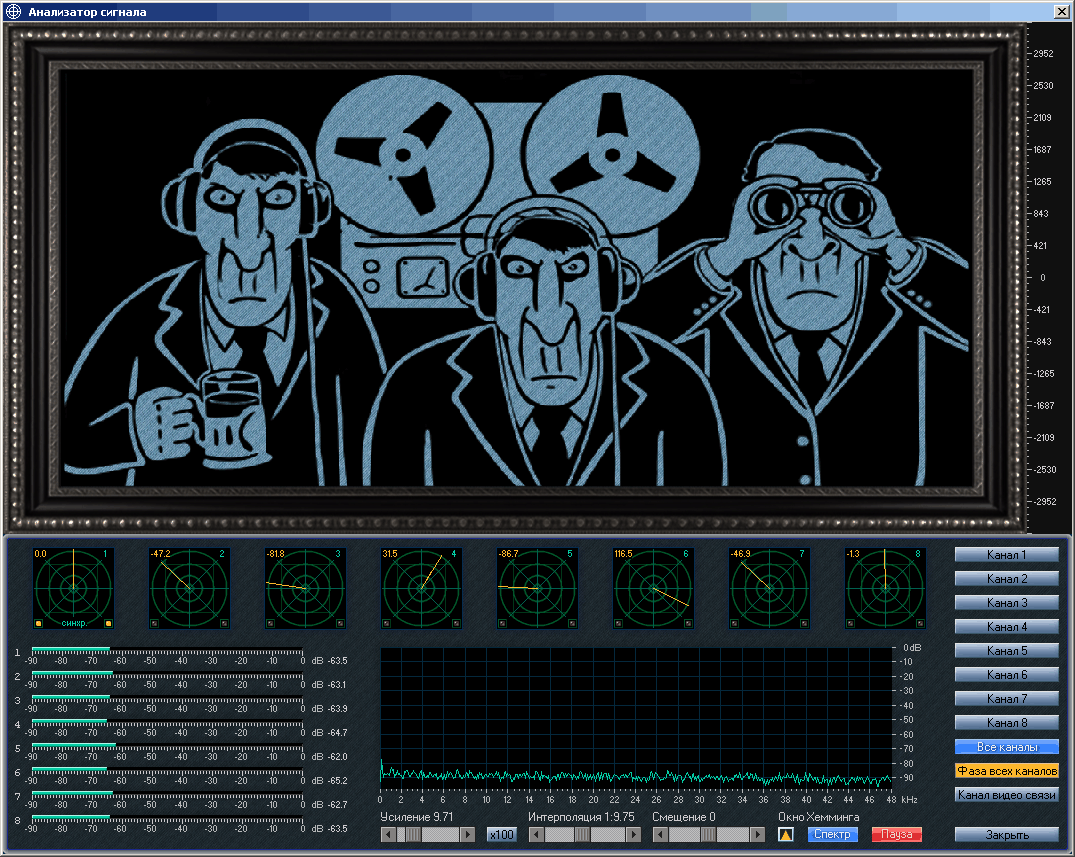Image resolution: width=1075 pixels, height=857 pixels.
Task: Decrease offset with Смещение left arrow
Action: tap(660, 834)
